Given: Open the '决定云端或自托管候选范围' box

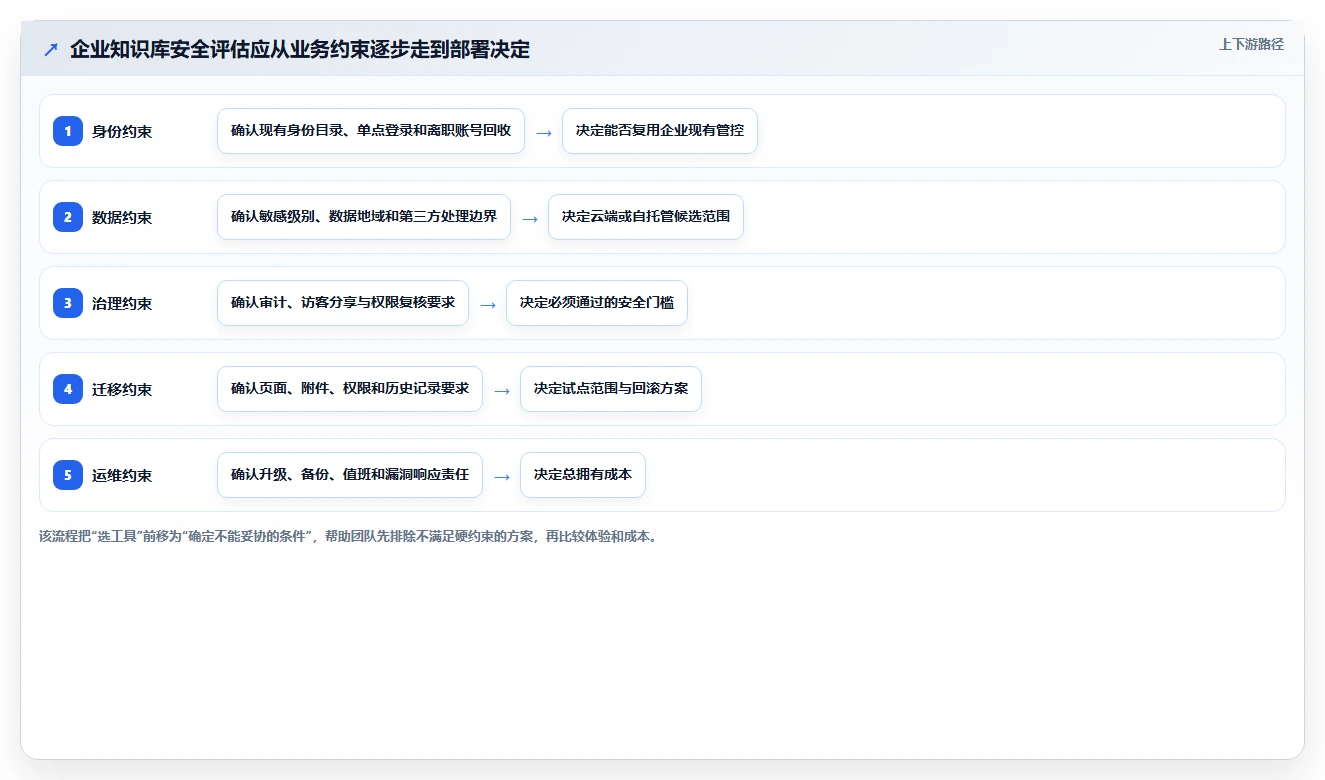Looking at the screenshot, I should [646, 217].
